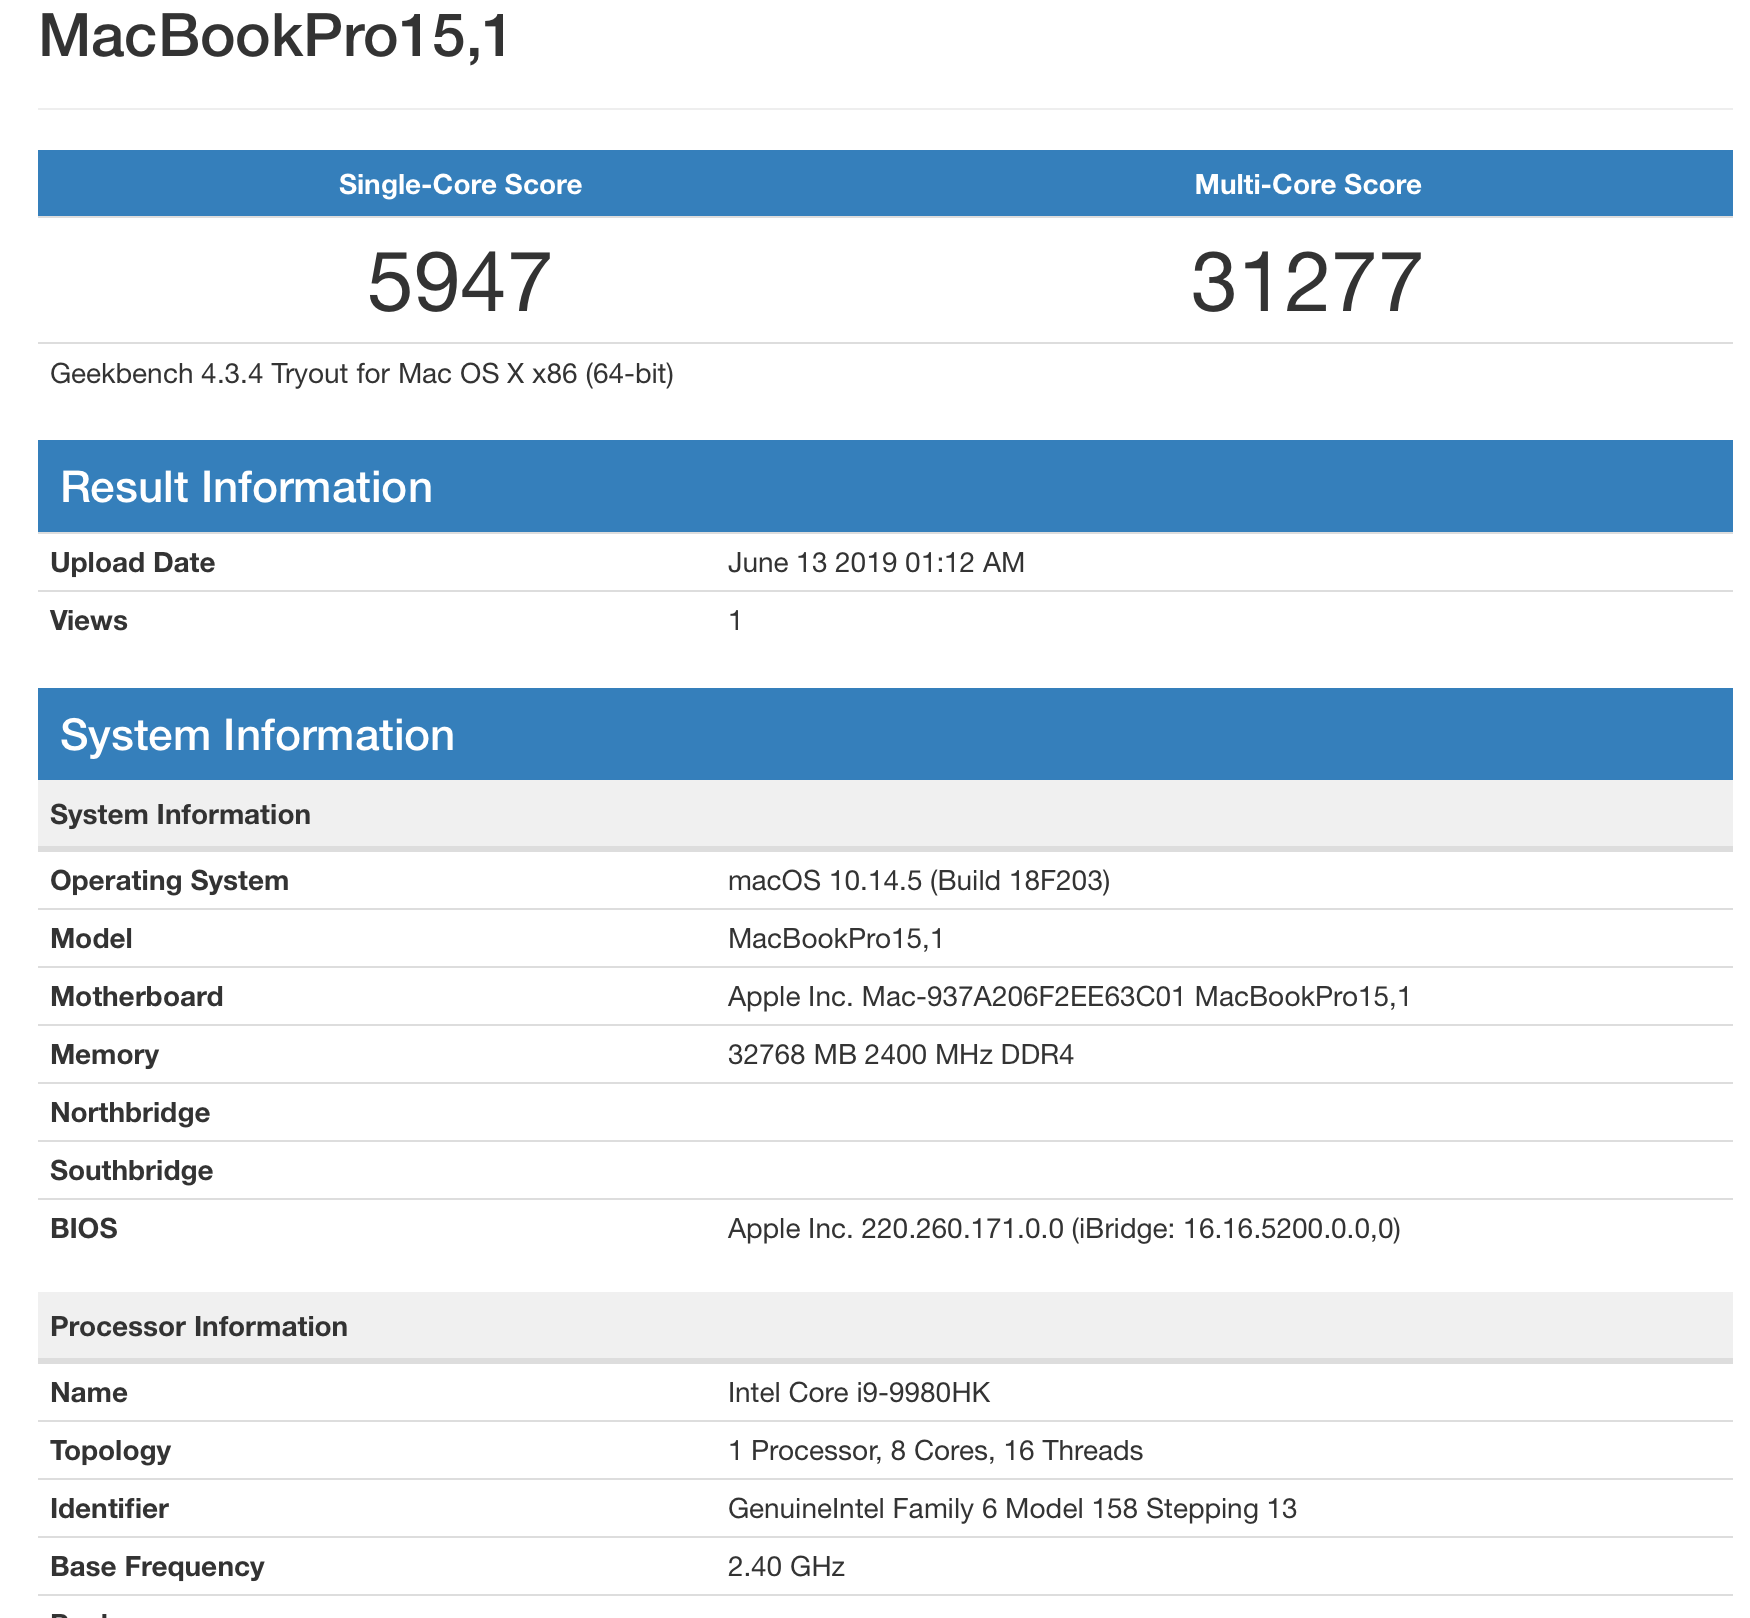Click the upload date June 13 2019 value

[x=875, y=563]
